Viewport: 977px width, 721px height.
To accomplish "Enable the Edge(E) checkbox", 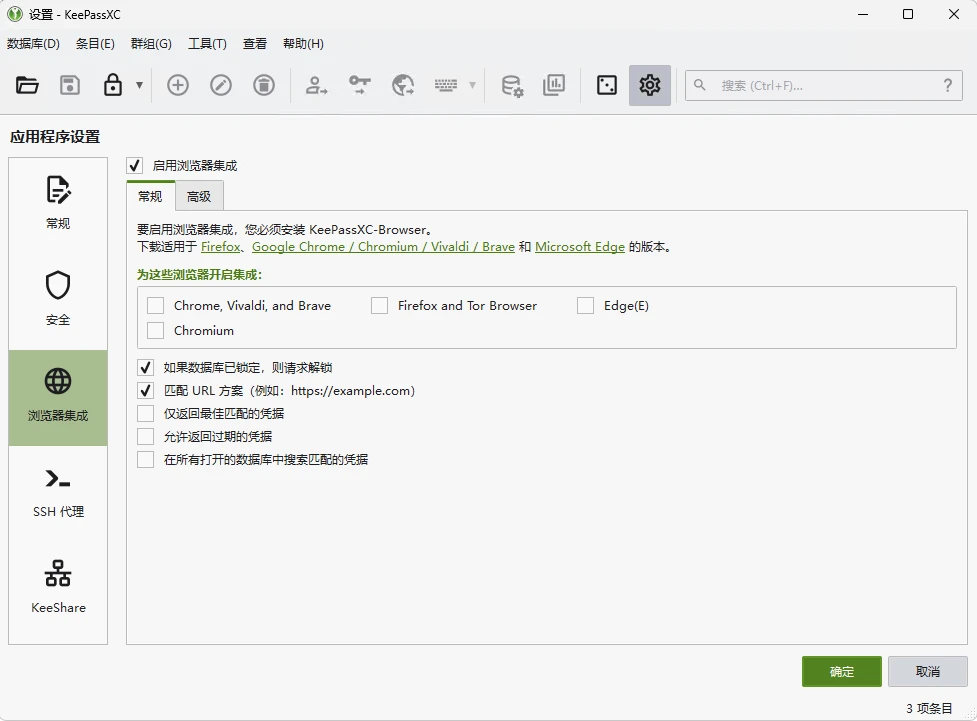I will (x=585, y=305).
